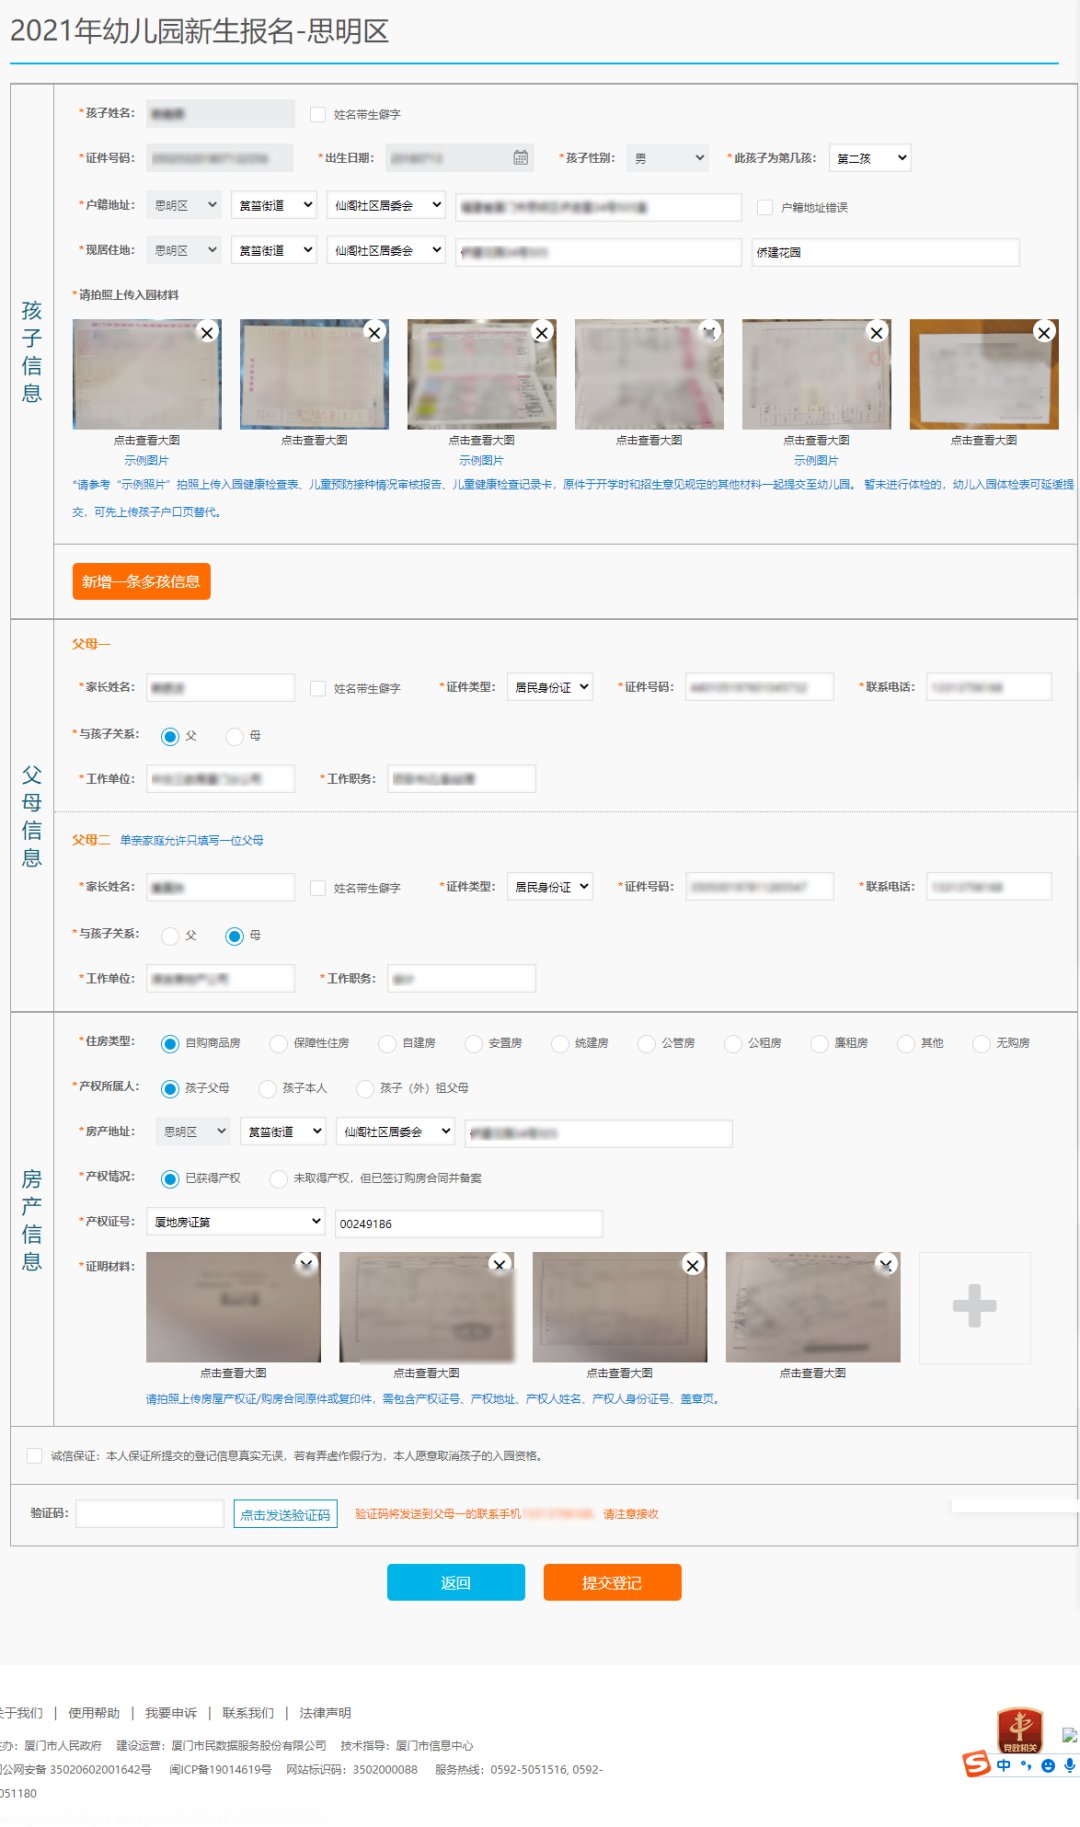Activate the Sogou voice input microphone icon
The width and height of the screenshot is (1080, 1827).
(1069, 1766)
